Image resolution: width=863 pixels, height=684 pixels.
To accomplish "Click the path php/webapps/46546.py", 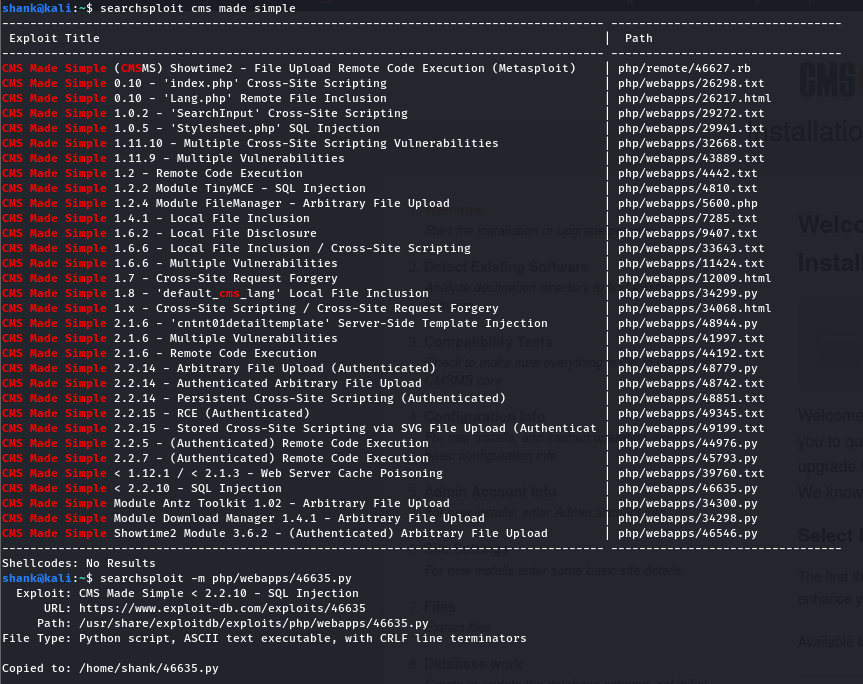I will coord(687,533).
